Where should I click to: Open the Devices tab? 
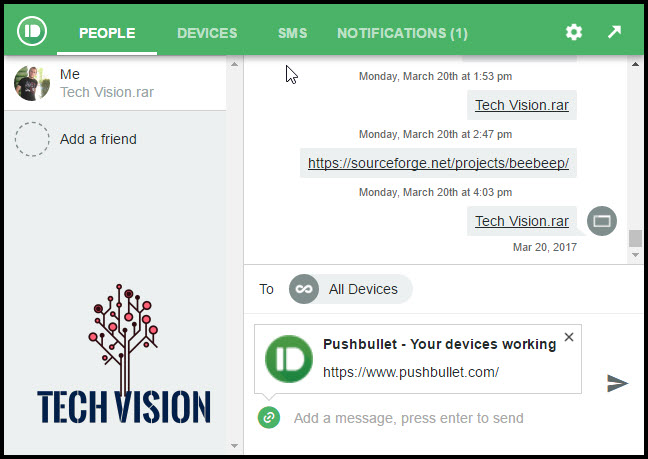pos(207,33)
